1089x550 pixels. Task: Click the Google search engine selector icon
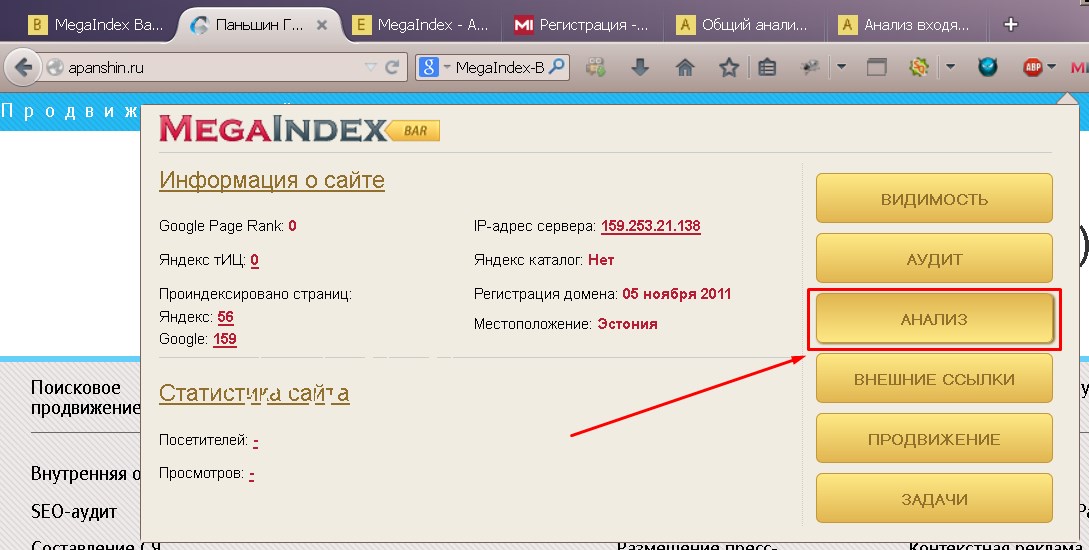point(429,67)
